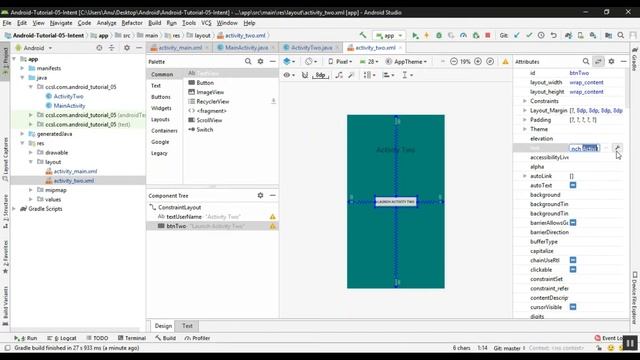Open the Terminal tool window
The width and height of the screenshot is (640, 360).
(x=132, y=338)
